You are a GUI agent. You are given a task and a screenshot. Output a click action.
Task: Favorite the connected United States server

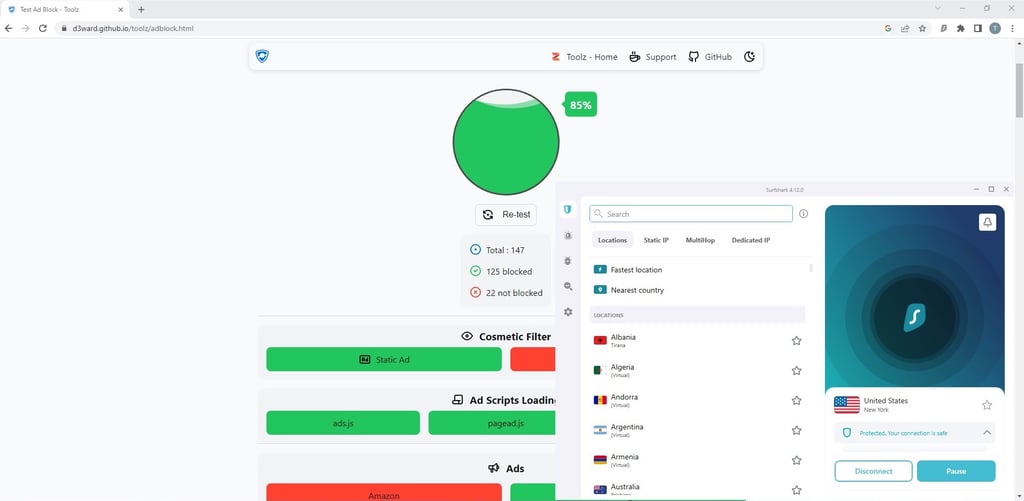point(987,405)
